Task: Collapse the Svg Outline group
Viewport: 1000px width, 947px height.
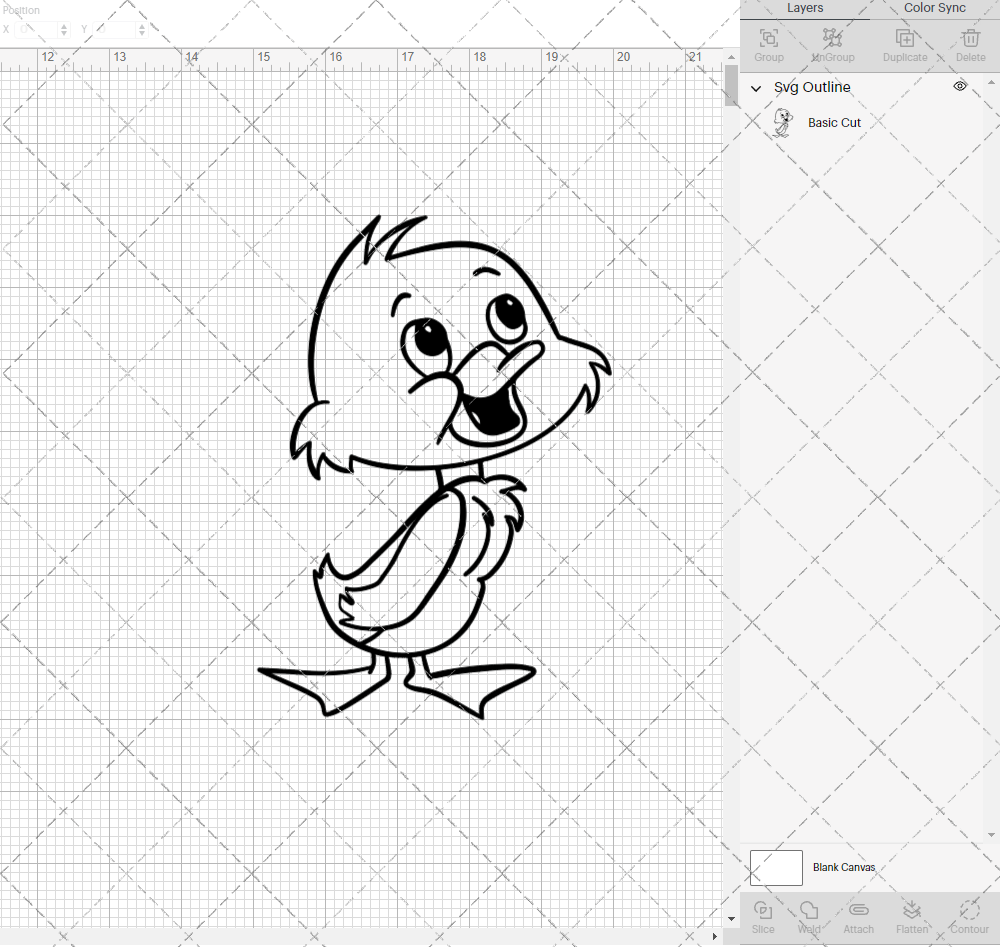Action: pyautogui.click(x=756, y=87)
